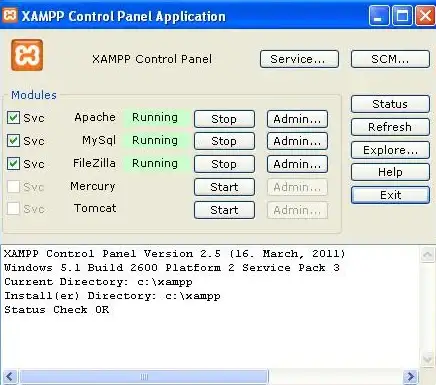
Task: Click the MySql Running status label
Action: [x=155, y=140]
